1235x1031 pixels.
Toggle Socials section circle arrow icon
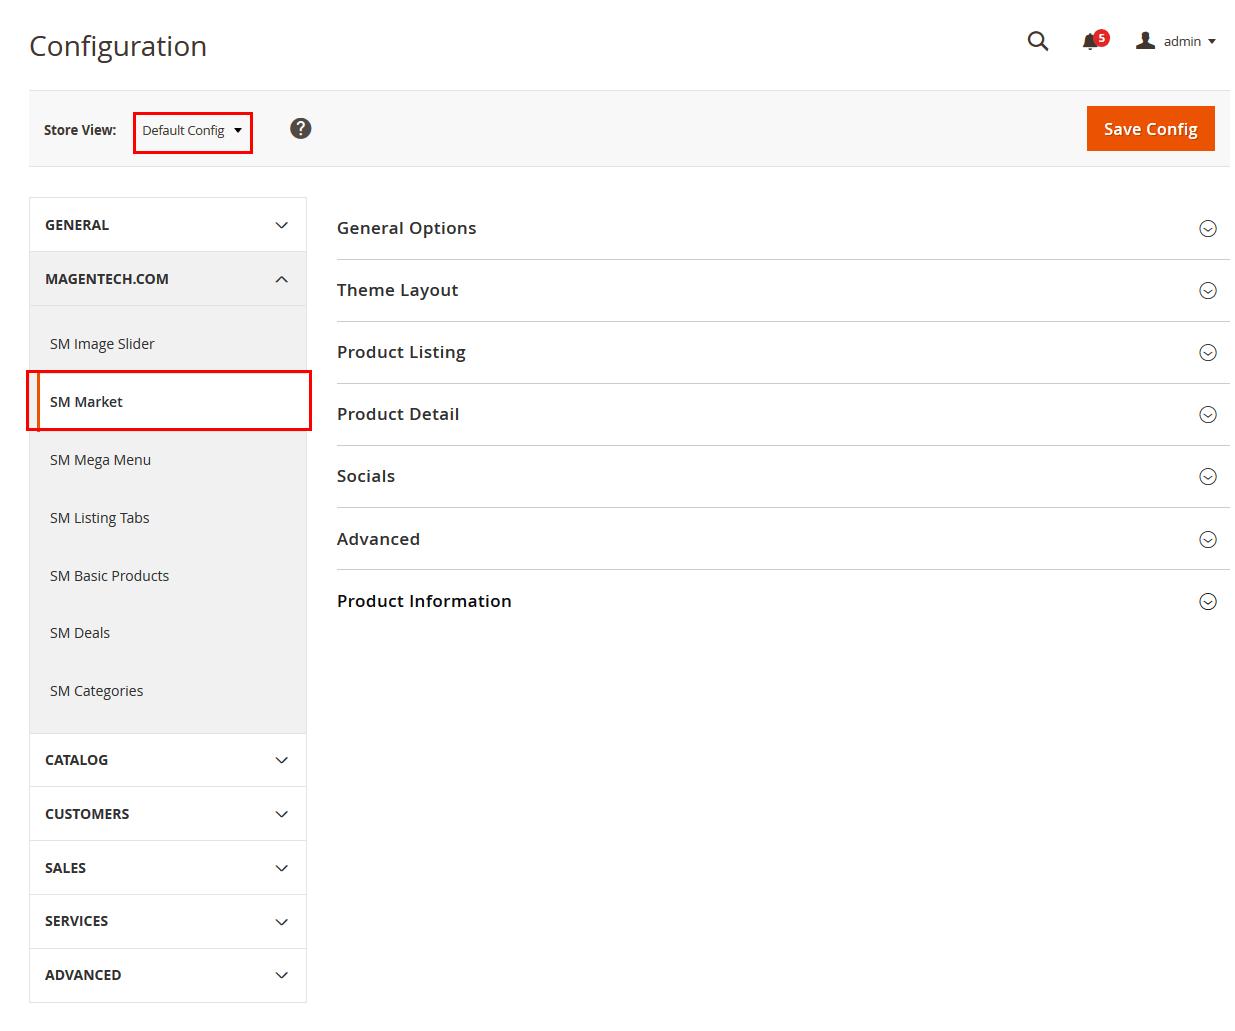(1207, 477)
